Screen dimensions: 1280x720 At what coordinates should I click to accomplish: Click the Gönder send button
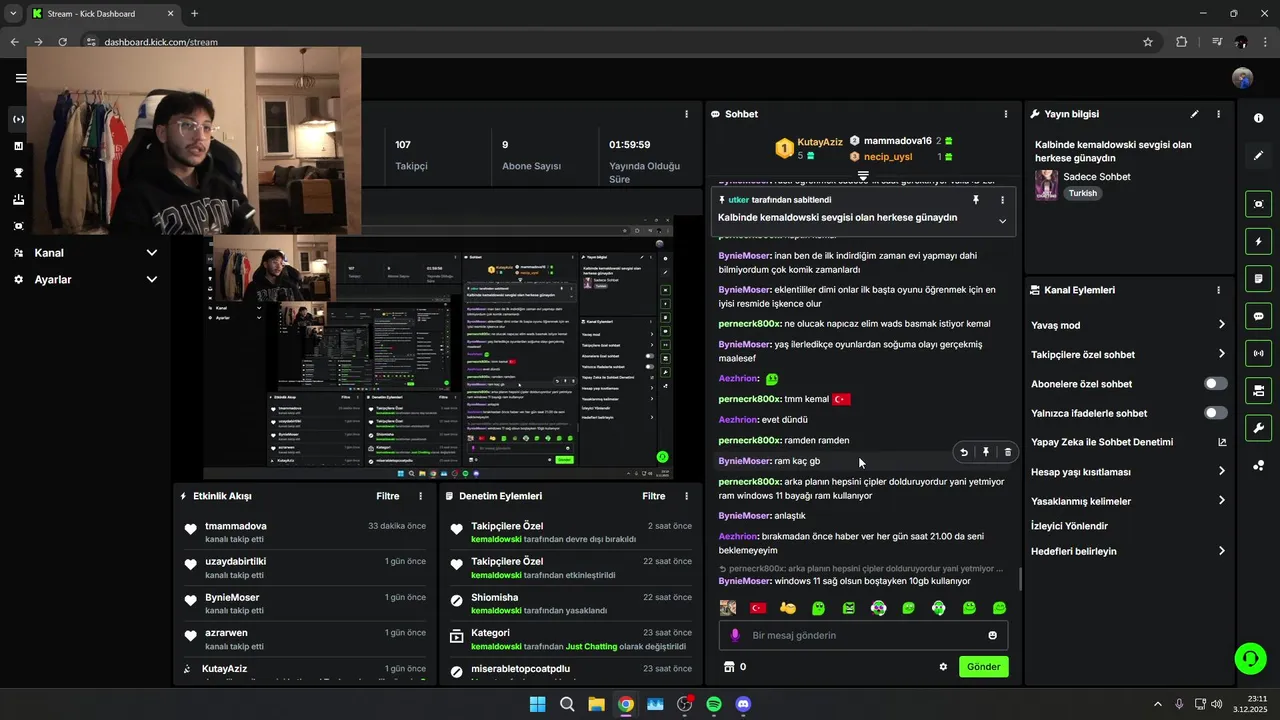click(983, 667)
